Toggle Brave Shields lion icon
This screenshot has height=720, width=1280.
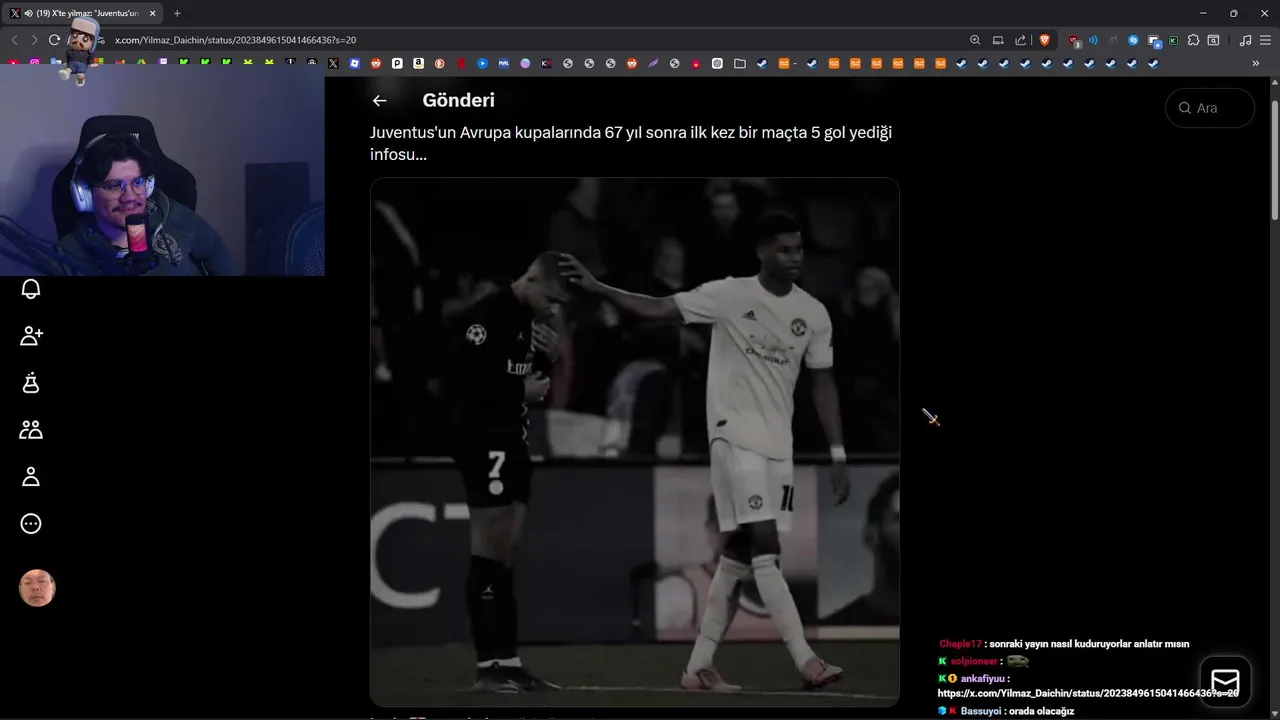point(1045,40)
